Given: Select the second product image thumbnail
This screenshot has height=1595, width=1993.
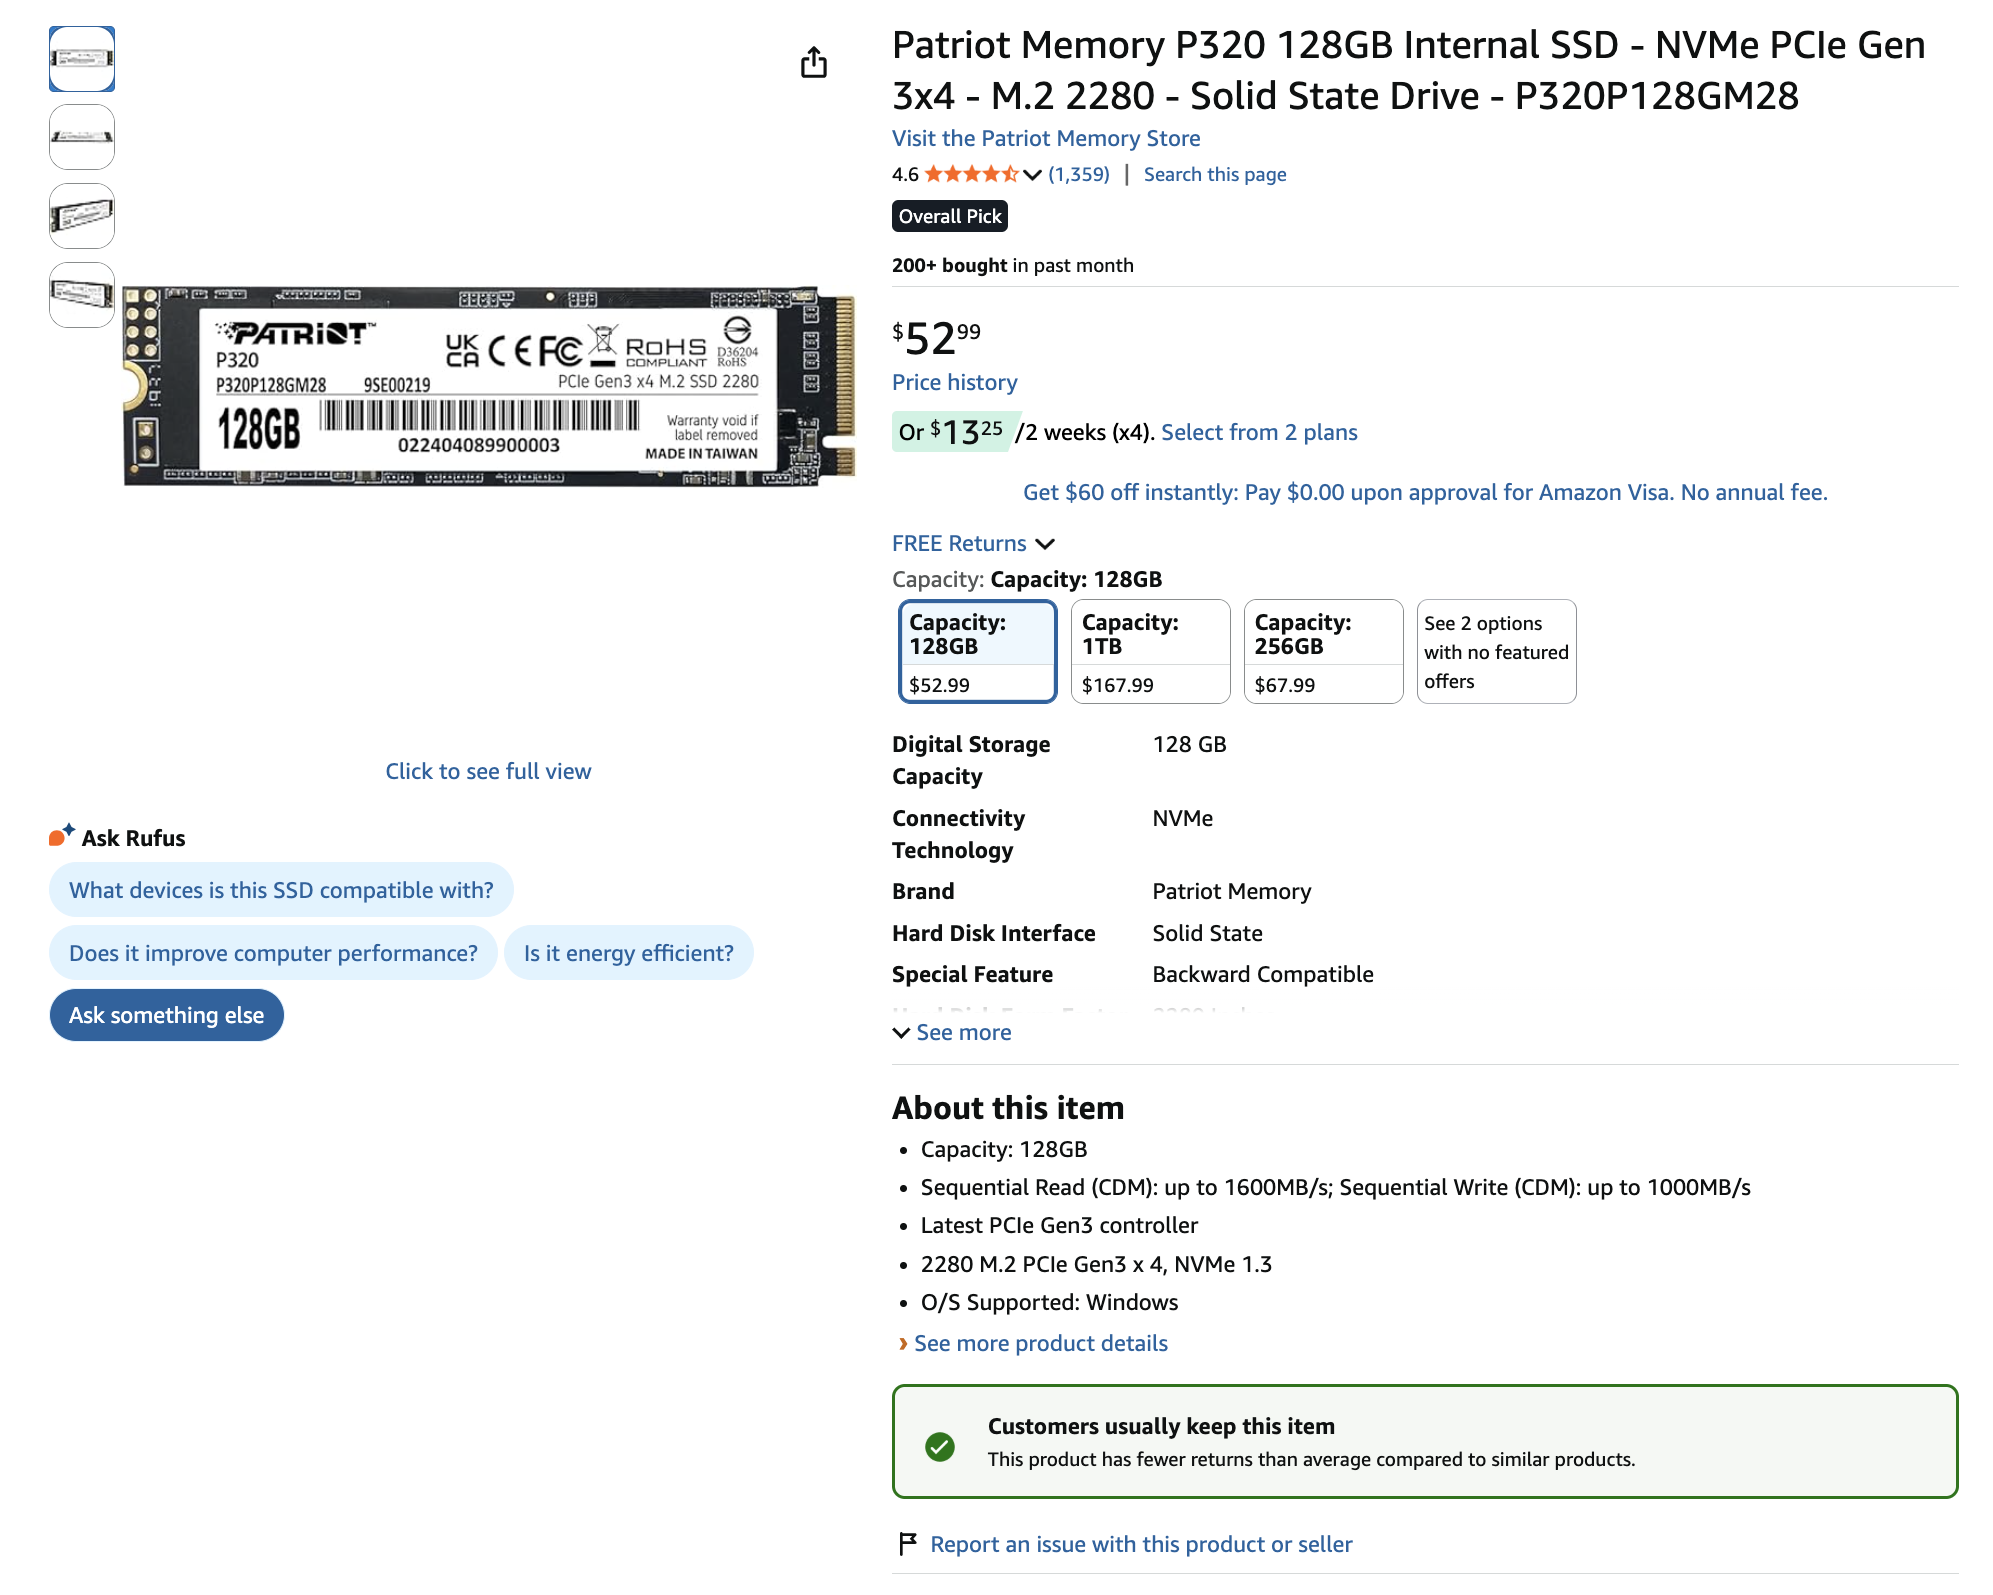Looking at the screenshot, I should 82,138.
